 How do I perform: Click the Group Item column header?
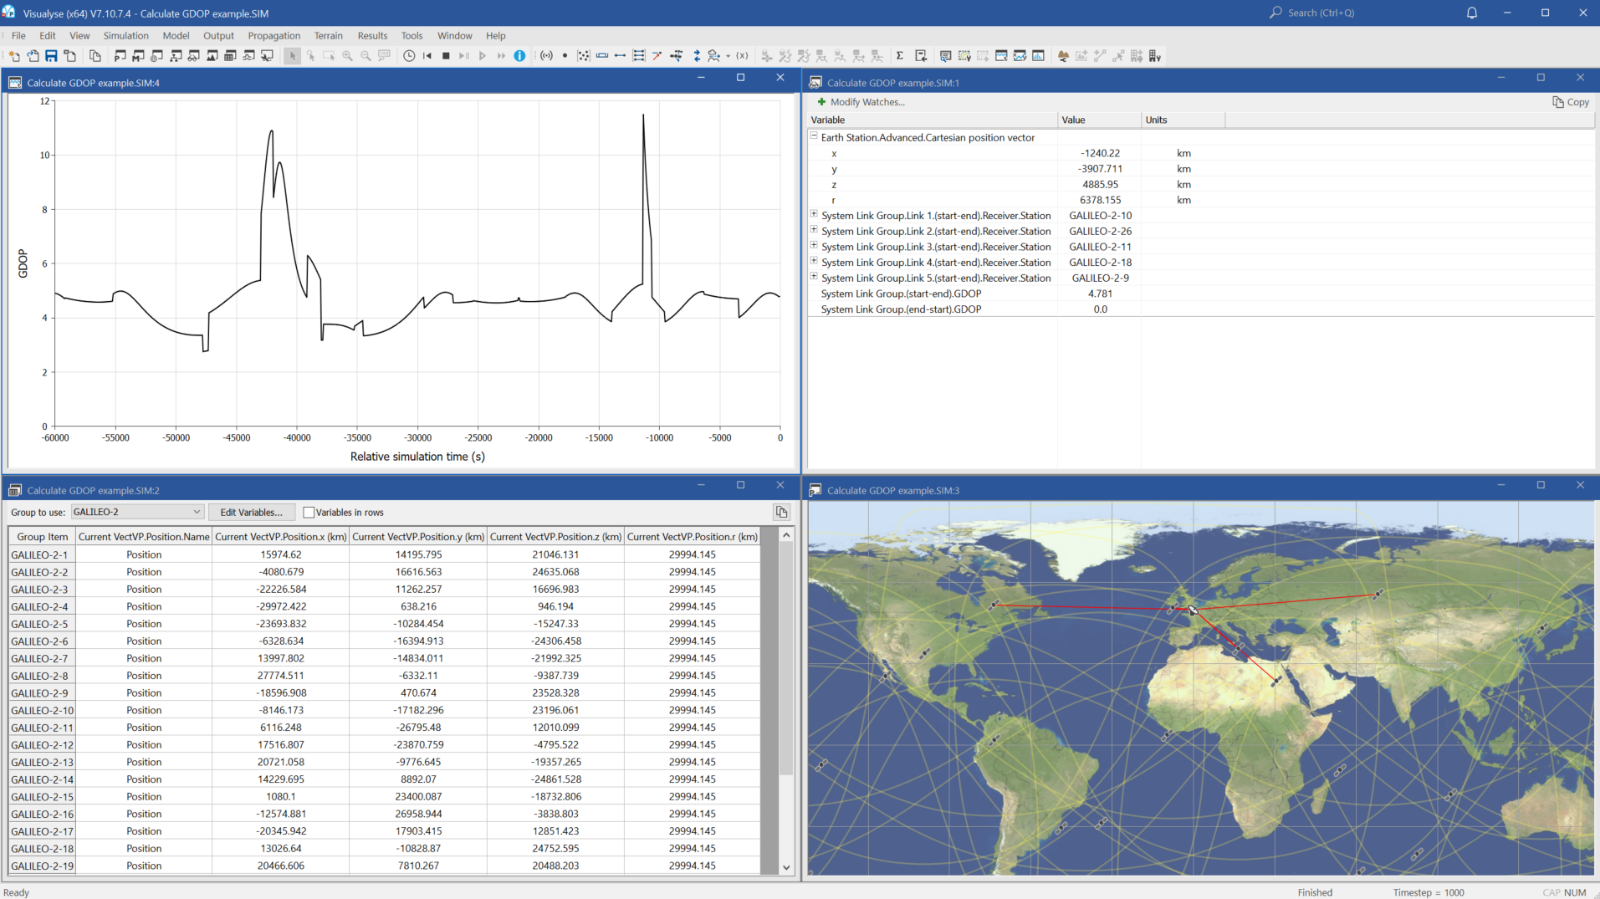click(42, 537)
